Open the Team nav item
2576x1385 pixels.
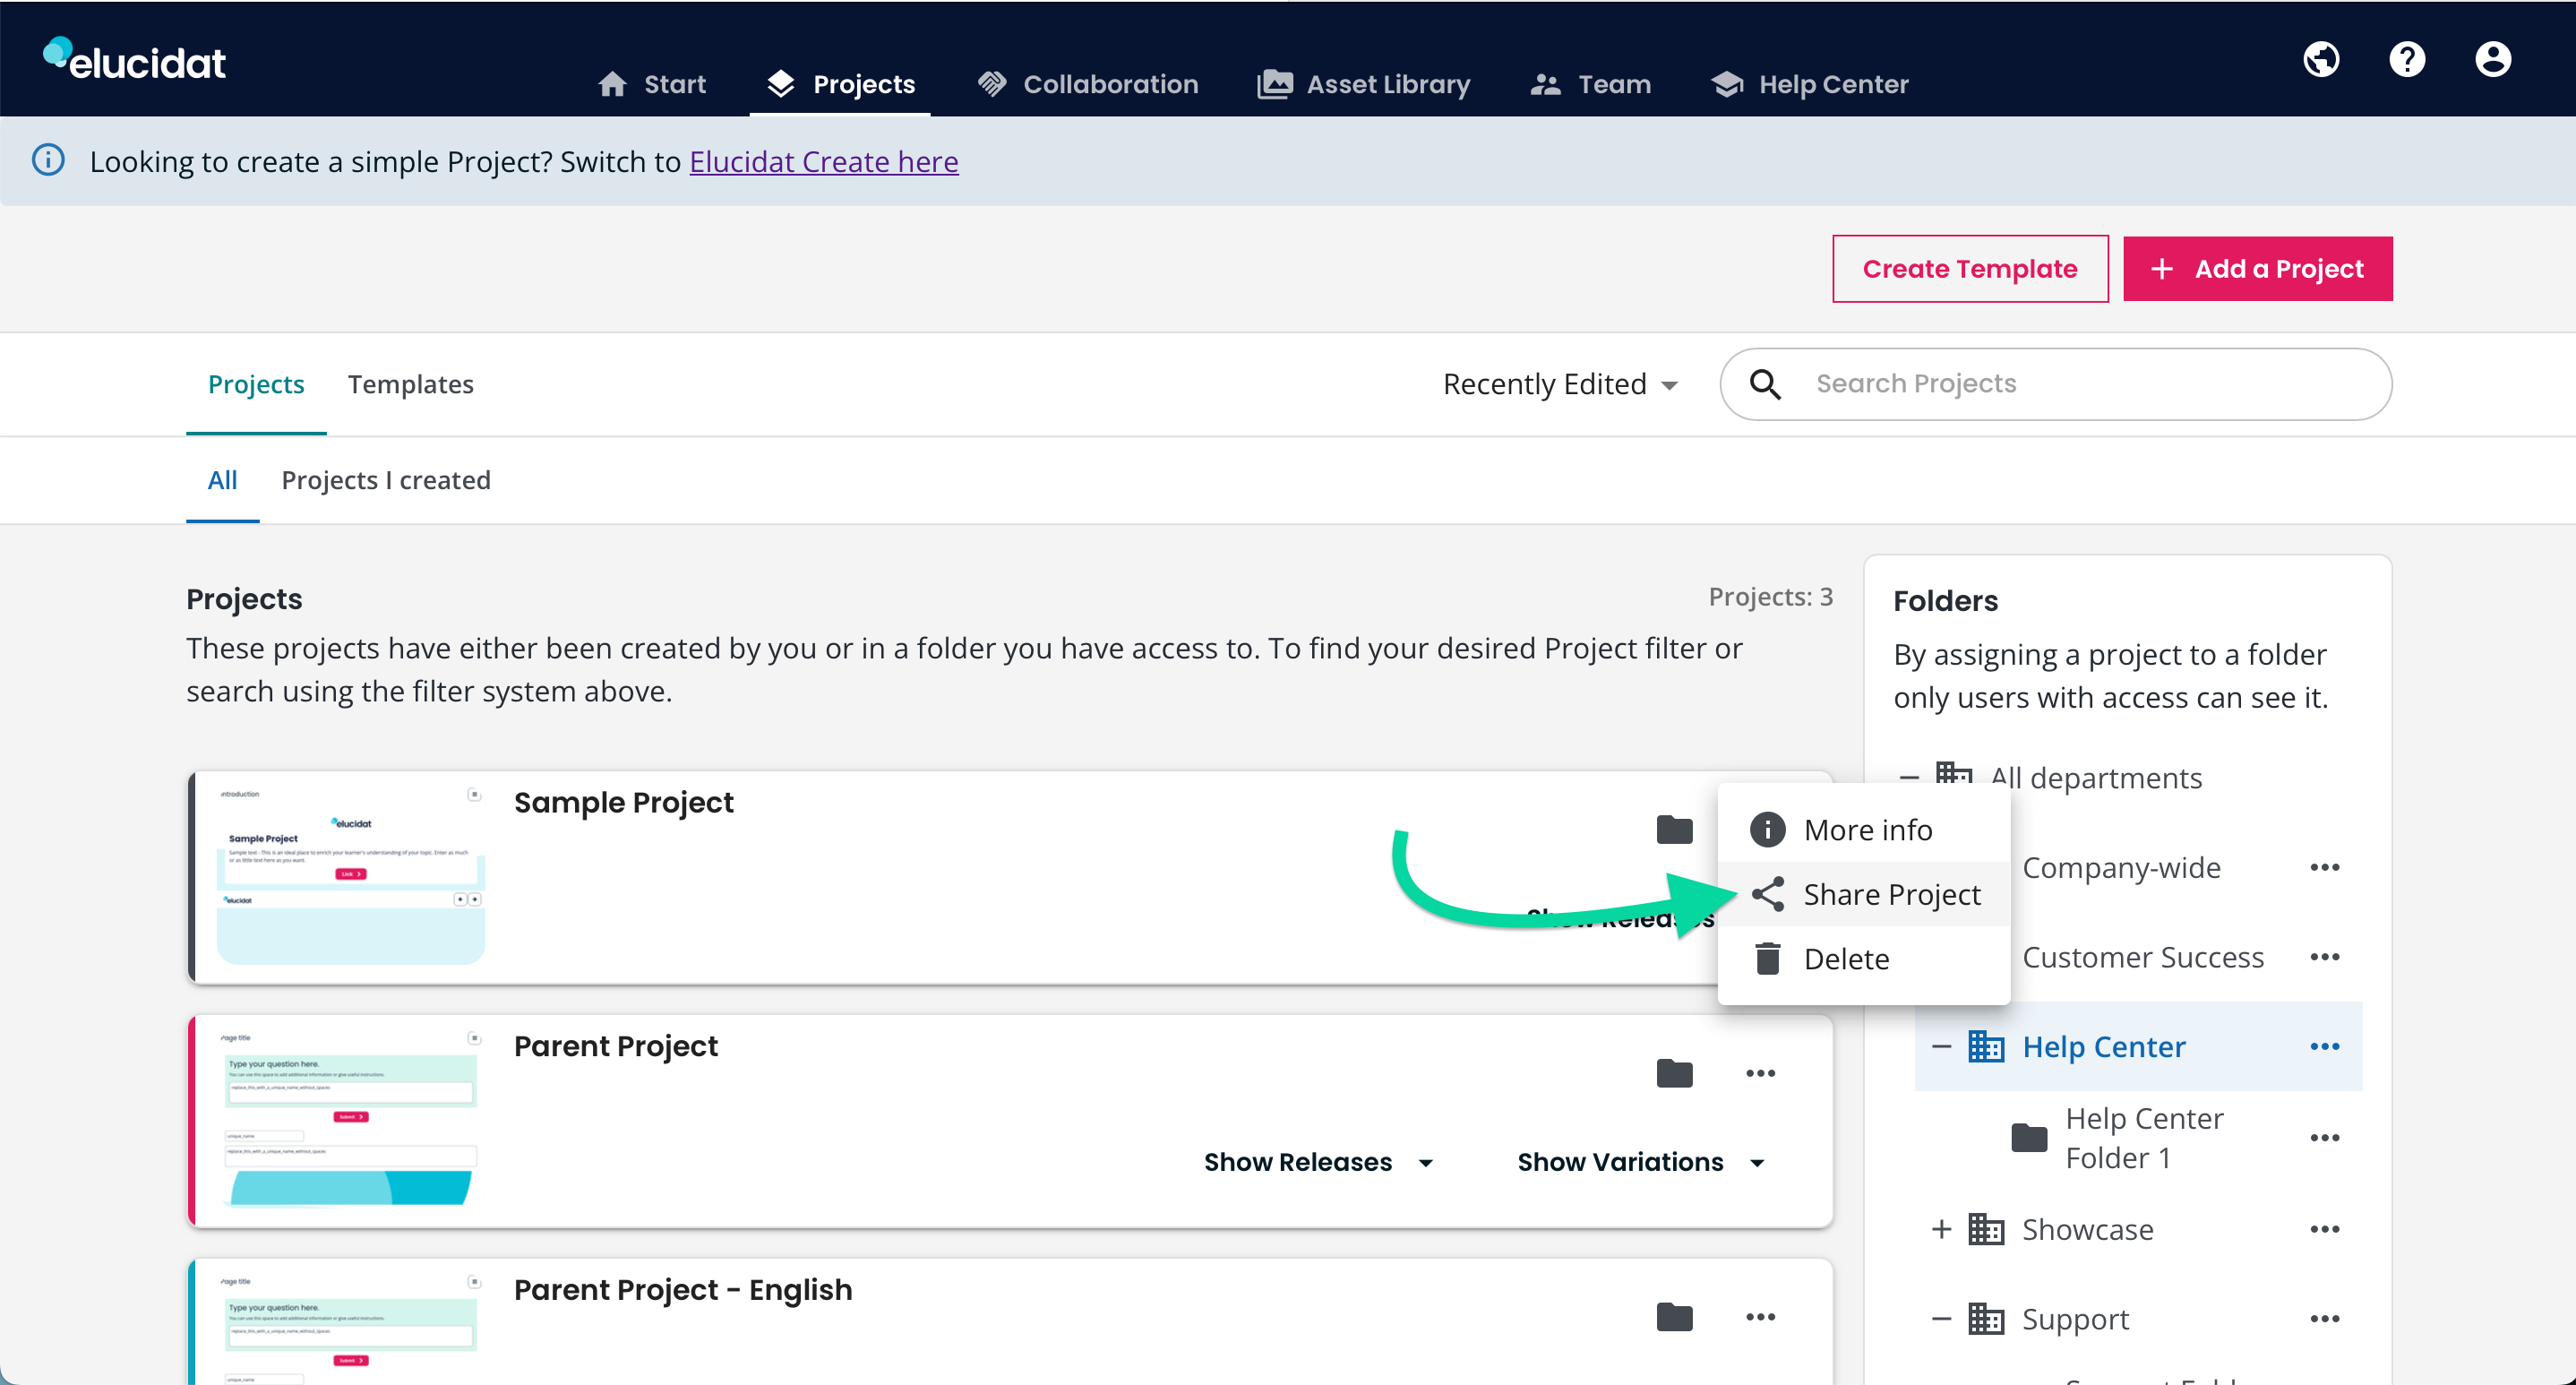tap(1590, 84)
